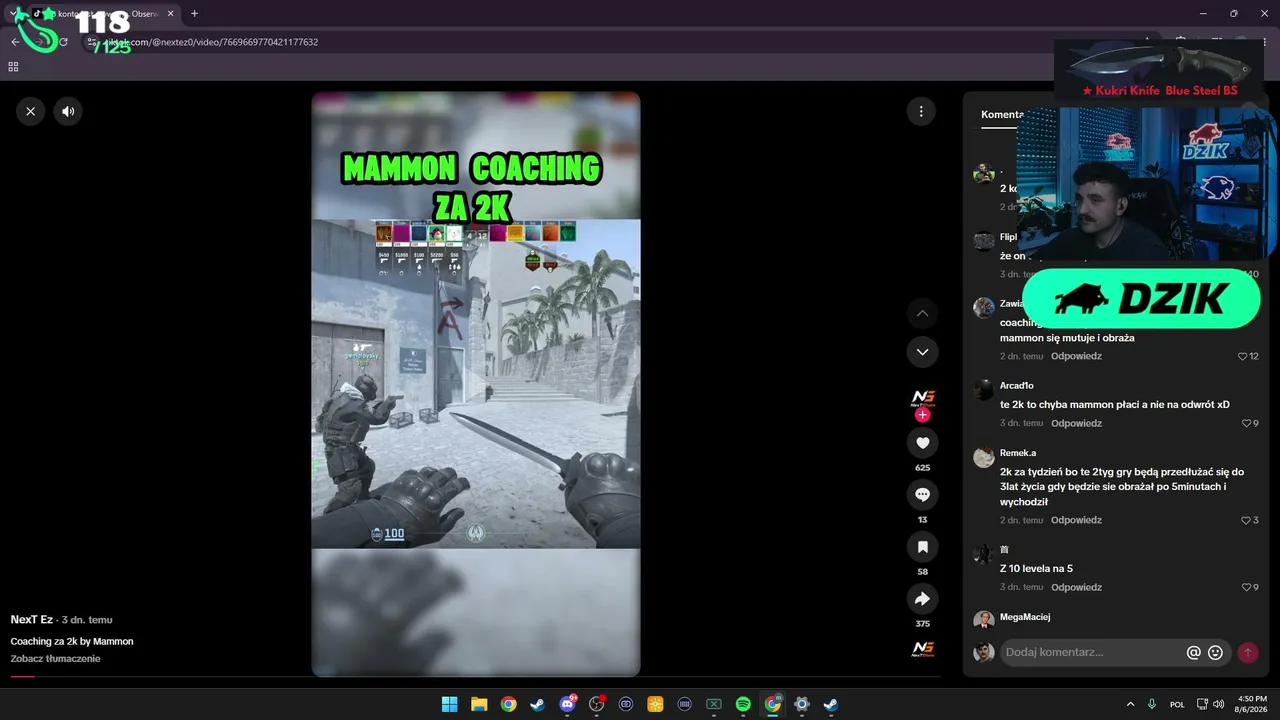
Task: Reply to Arcad1o's comment
Action: click(x=1076, y=423)
